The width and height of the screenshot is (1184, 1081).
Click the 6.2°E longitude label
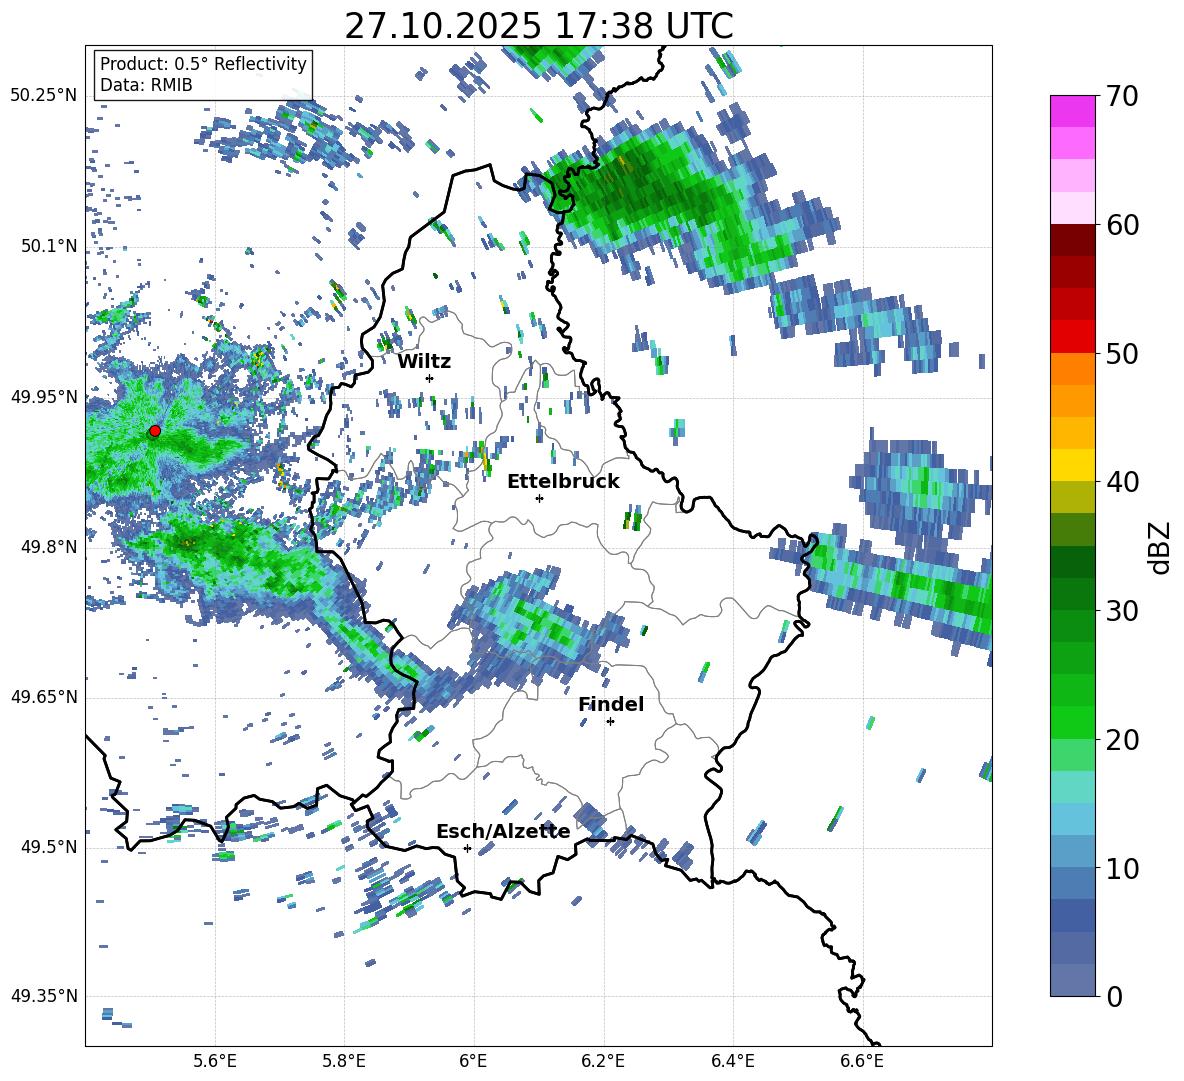603,1062
